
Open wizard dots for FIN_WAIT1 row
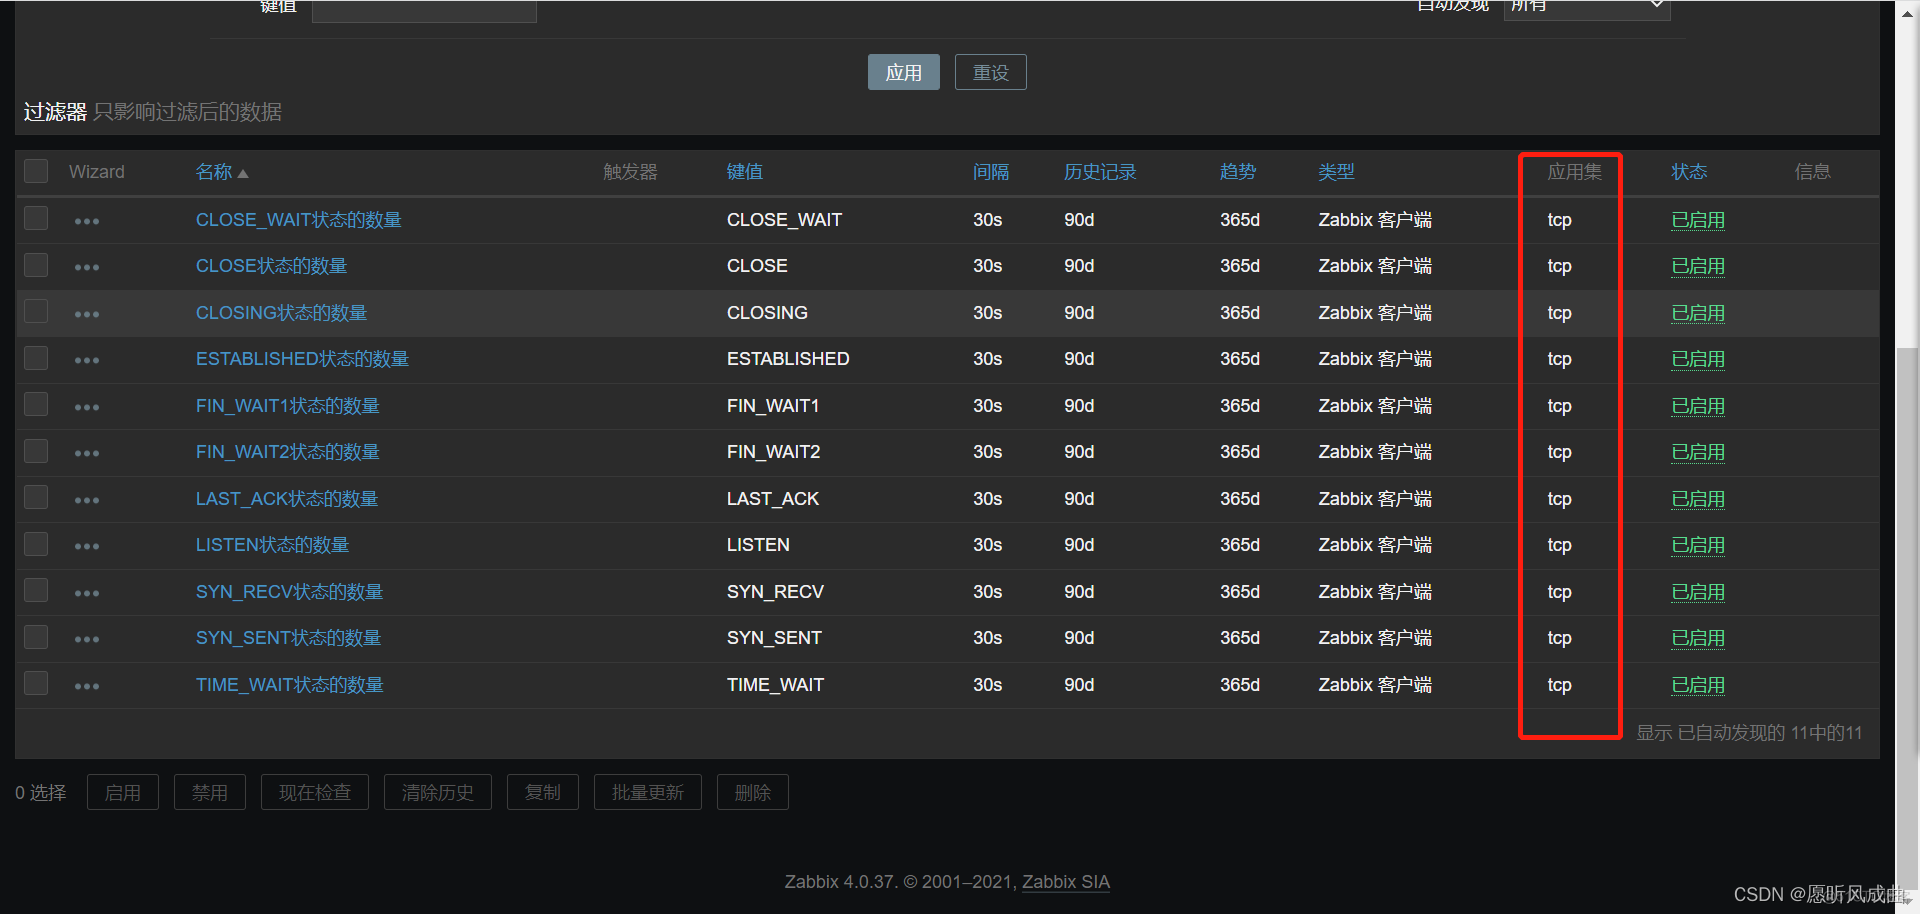[87, 407]
